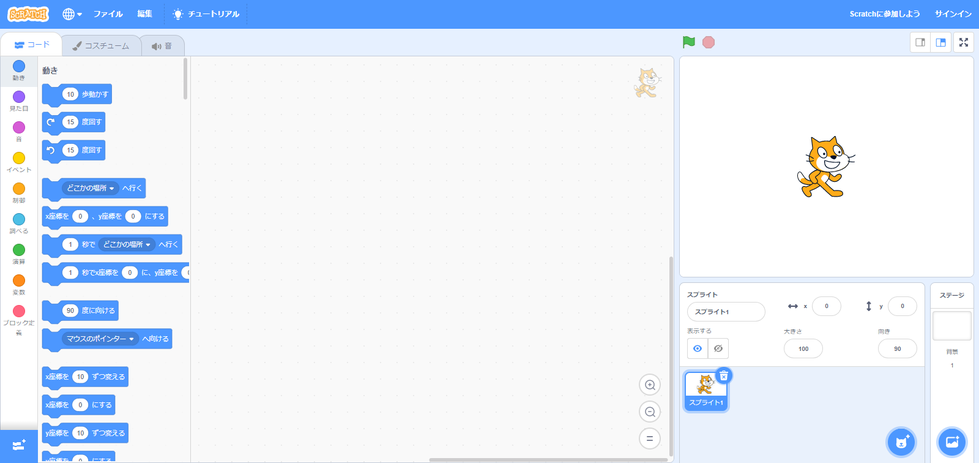Switch to large stage layout
Viewport: 979px width, 463px height.
pos(940,42)
